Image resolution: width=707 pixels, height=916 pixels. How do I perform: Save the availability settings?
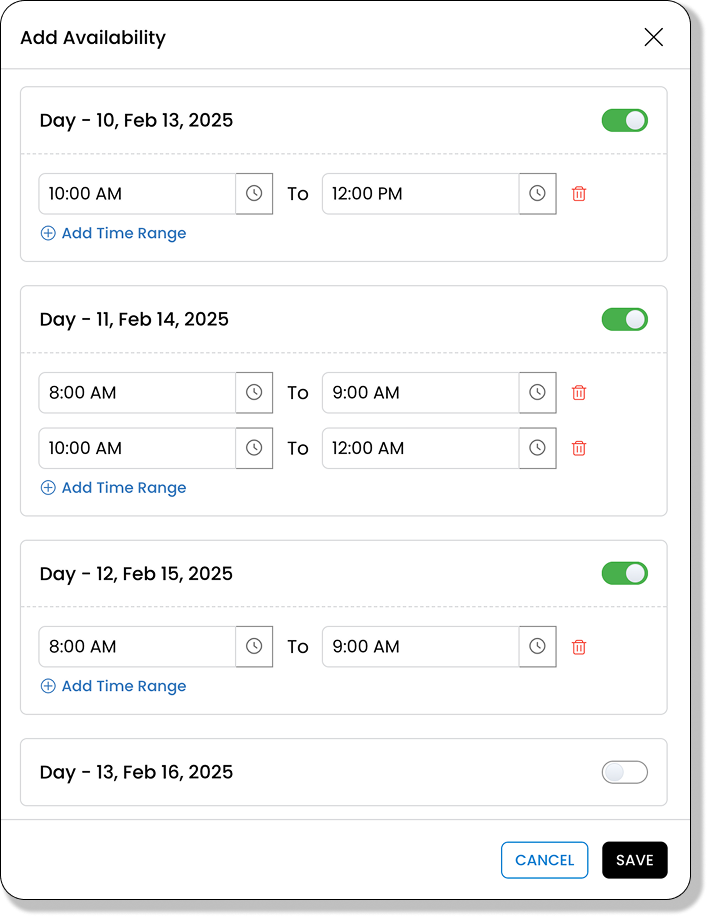[635, 860]
